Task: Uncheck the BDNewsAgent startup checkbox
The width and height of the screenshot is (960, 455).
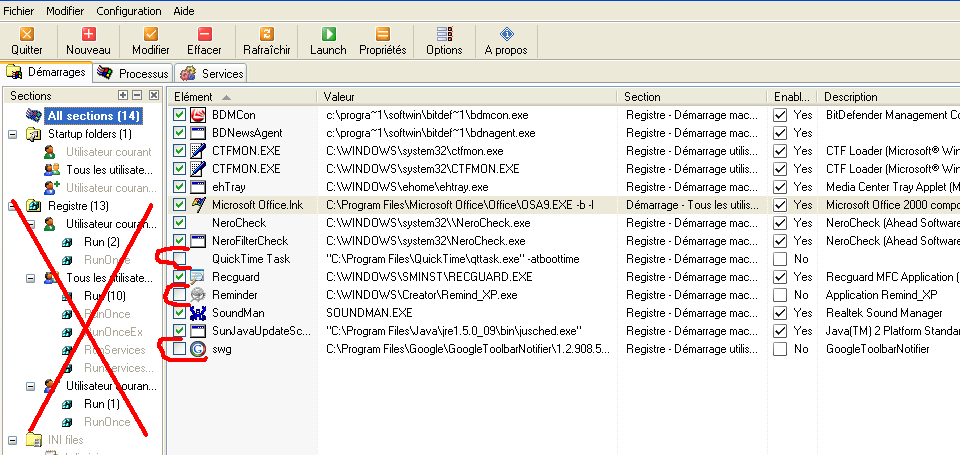Action: point(179,133)
